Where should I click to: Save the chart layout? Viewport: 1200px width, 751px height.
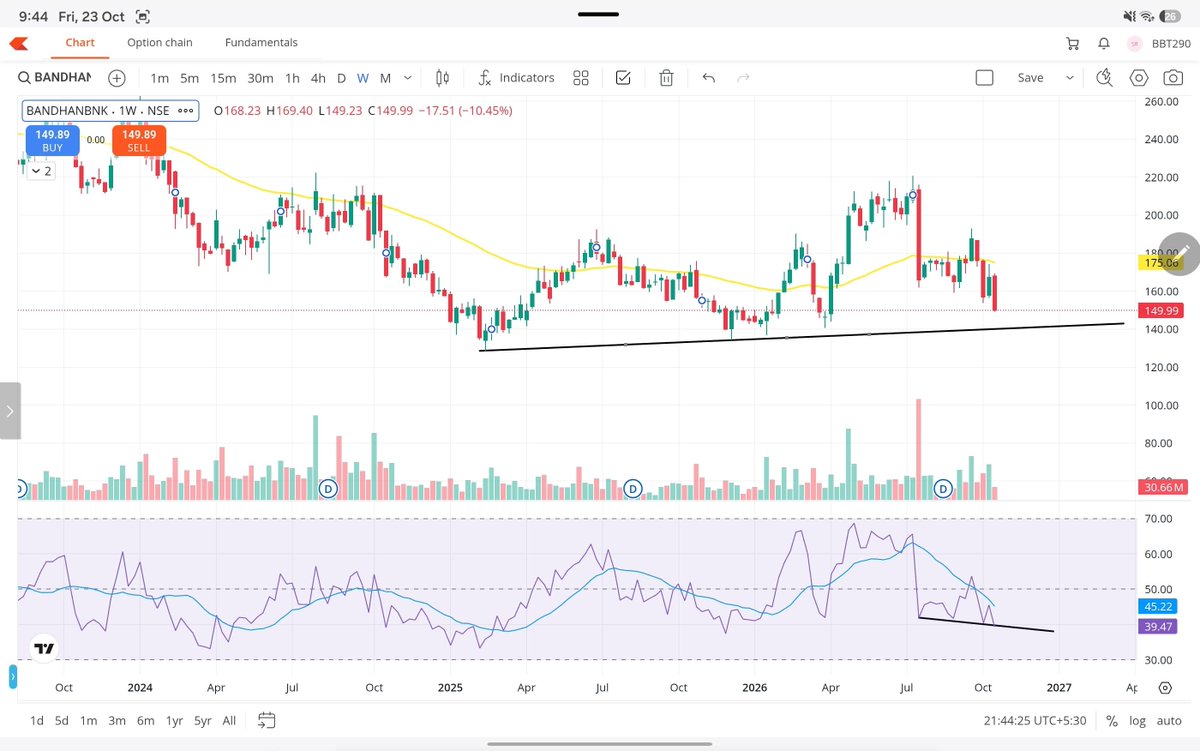point(1030,78)
